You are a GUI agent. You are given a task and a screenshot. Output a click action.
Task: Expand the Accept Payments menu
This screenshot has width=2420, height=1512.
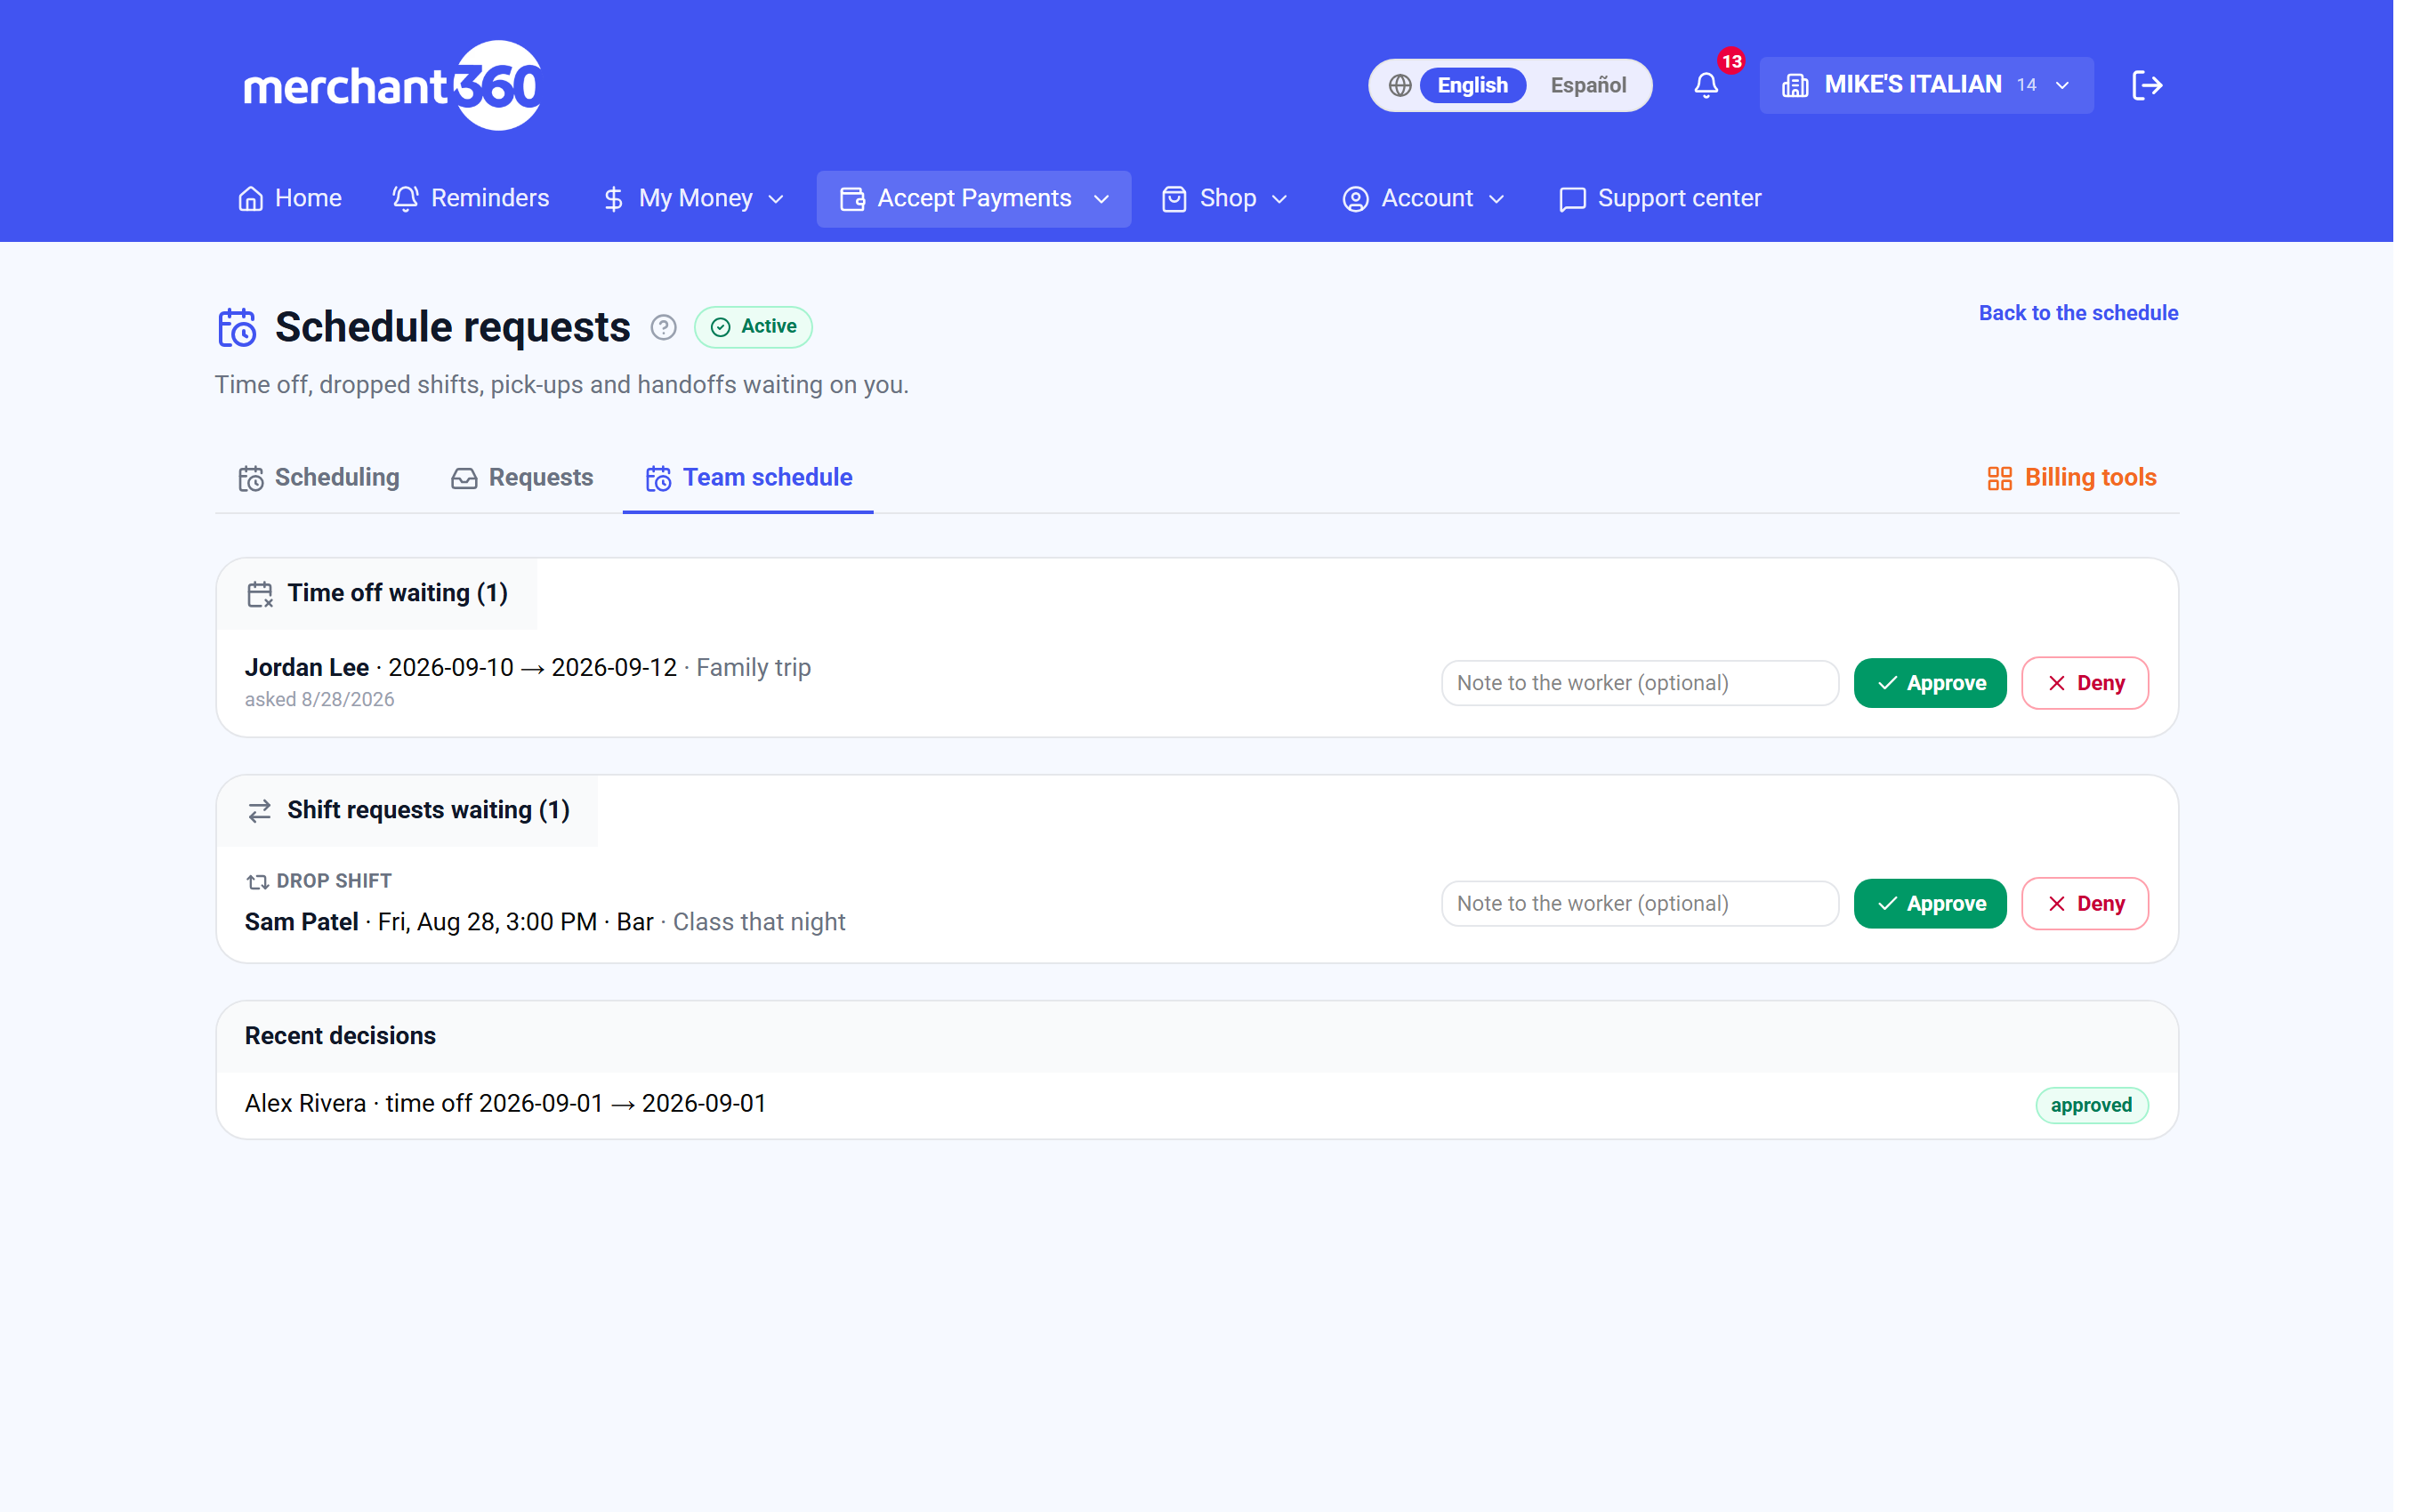974,199
